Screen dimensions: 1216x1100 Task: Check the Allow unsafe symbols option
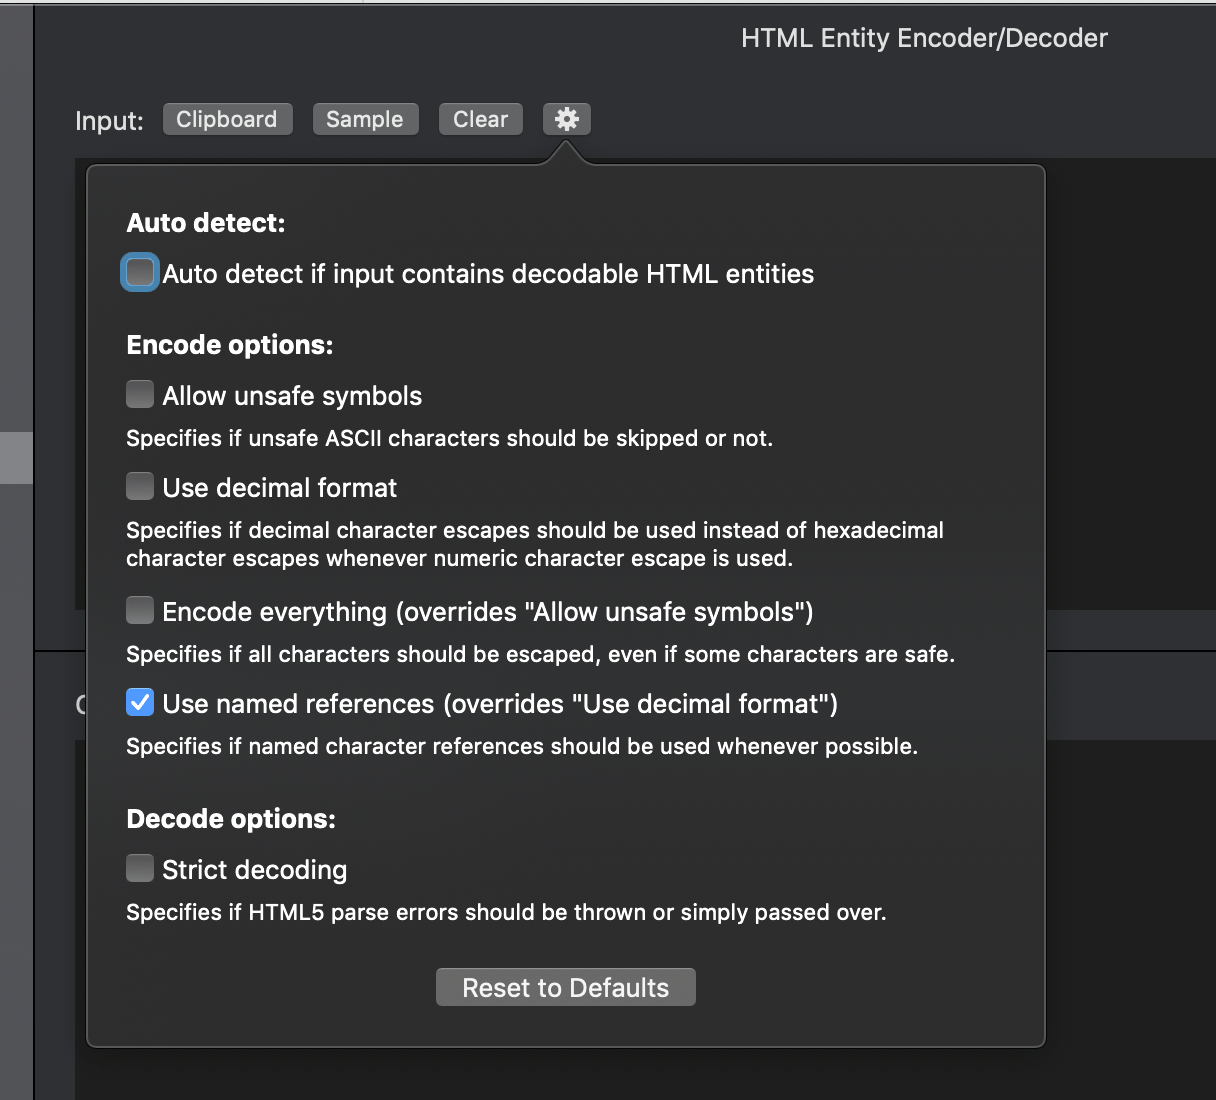(139, 394)
